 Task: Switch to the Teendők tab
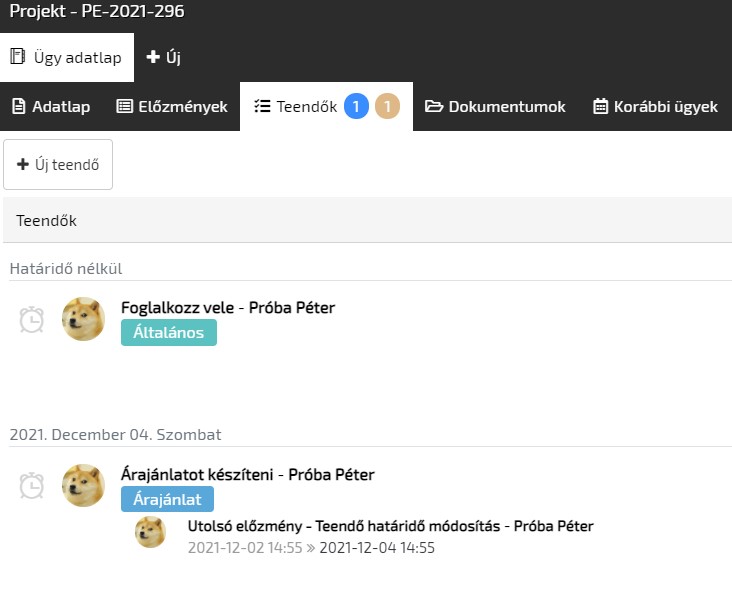(x=295, y=107)
